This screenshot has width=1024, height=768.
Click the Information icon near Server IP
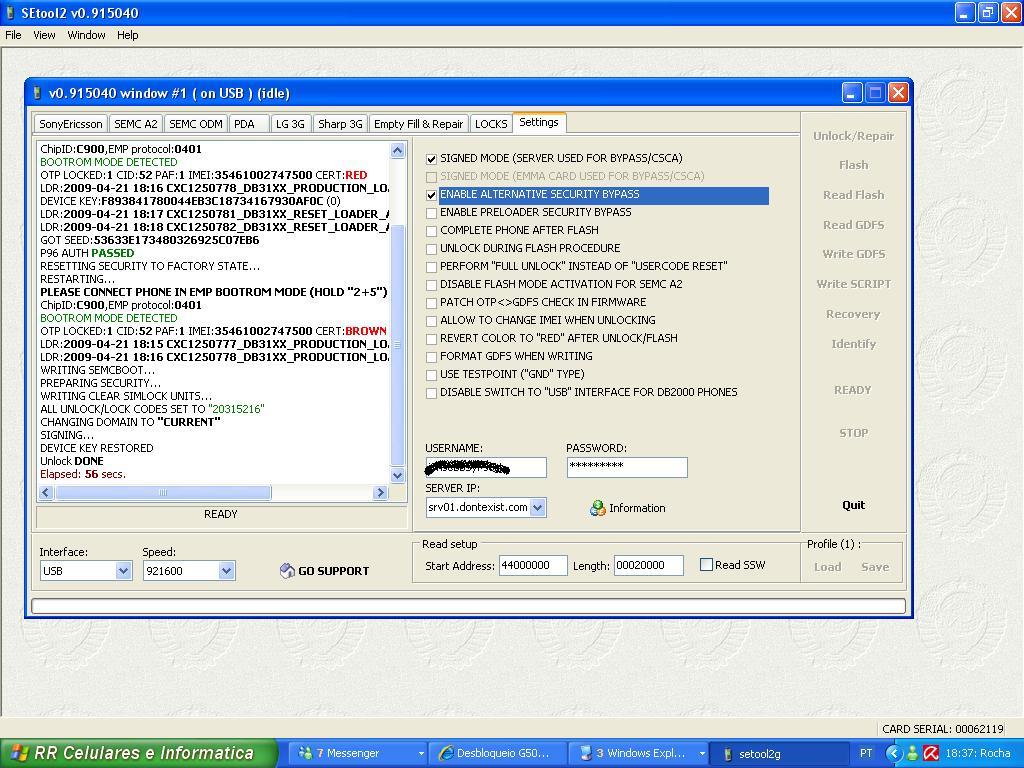click(597, 508)
